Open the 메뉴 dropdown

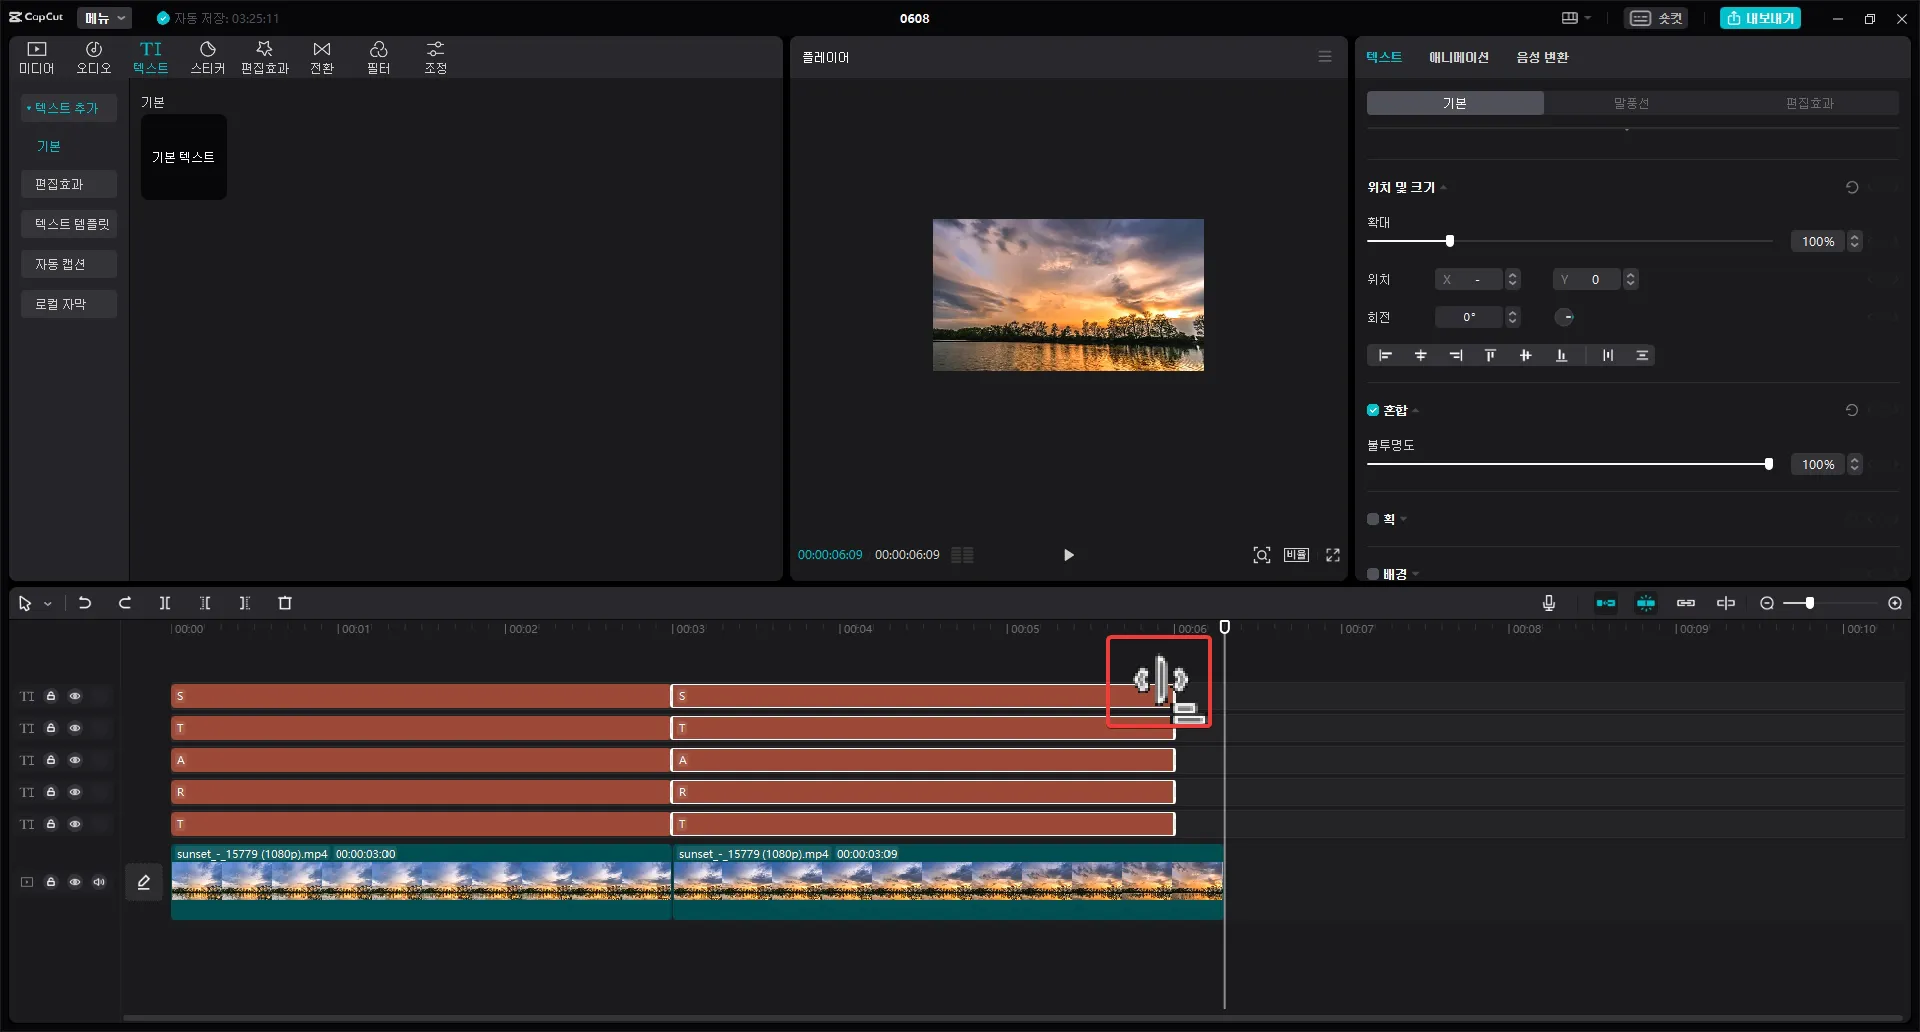point(104,18)
